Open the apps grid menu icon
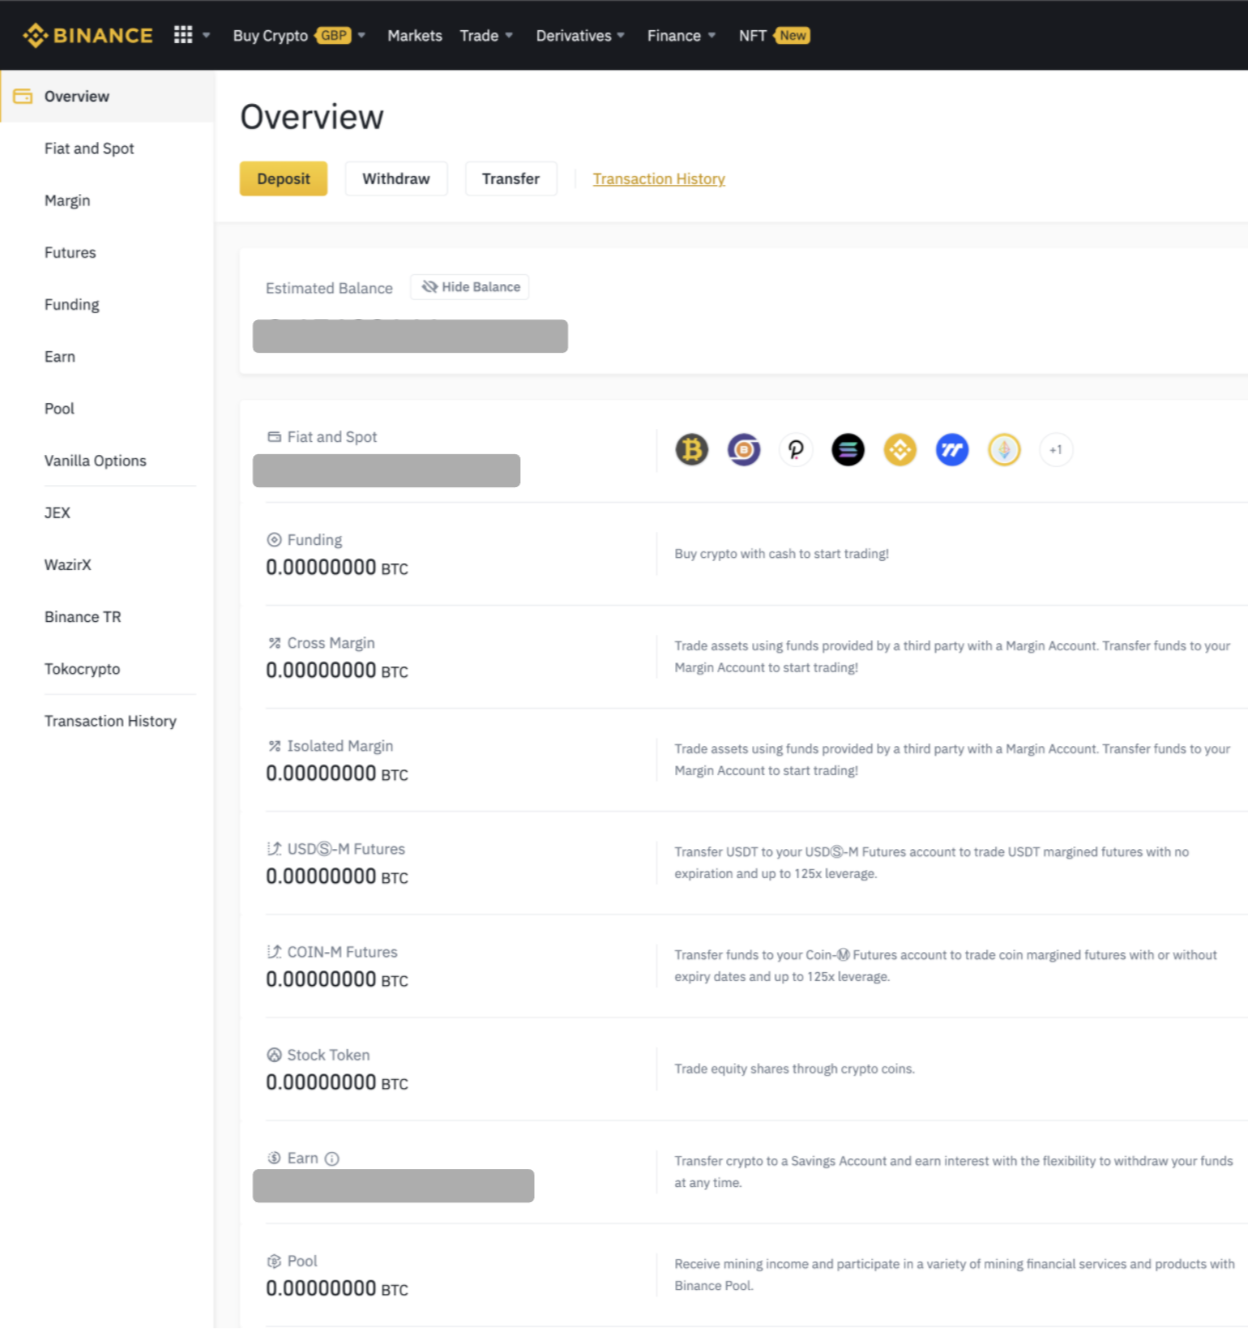This screenshot has height=1338, width=1248. point(183,35)
